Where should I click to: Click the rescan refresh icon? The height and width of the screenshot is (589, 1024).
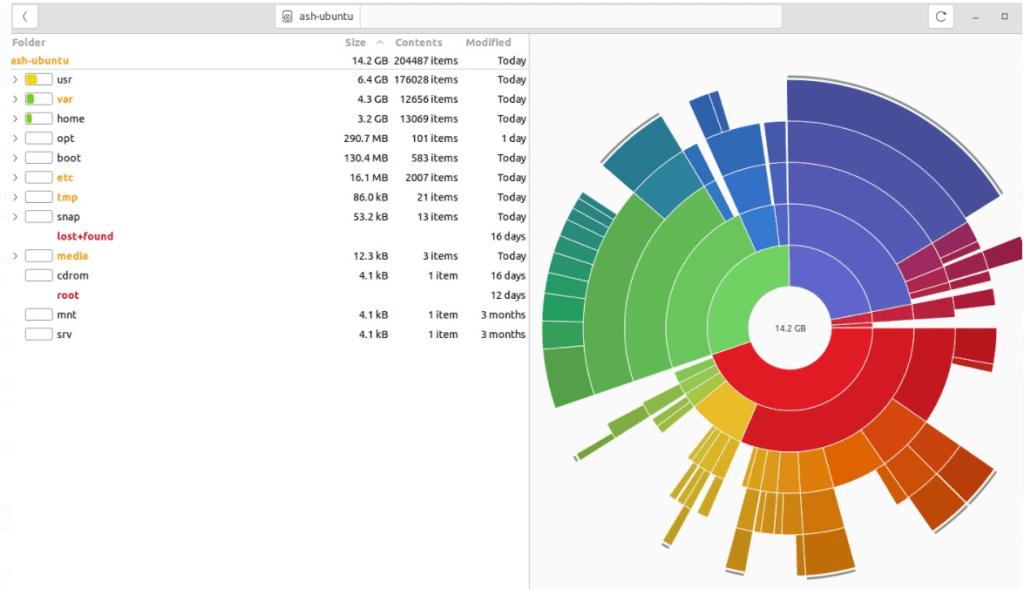coord(940,17)
